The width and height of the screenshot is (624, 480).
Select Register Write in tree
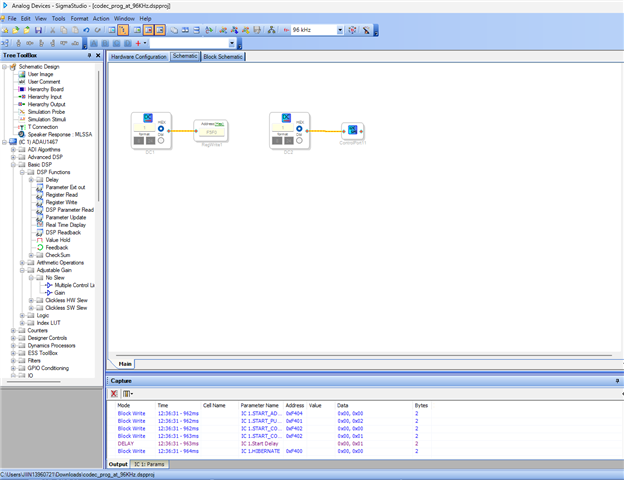pyautogui.click(x=61, y=202)
